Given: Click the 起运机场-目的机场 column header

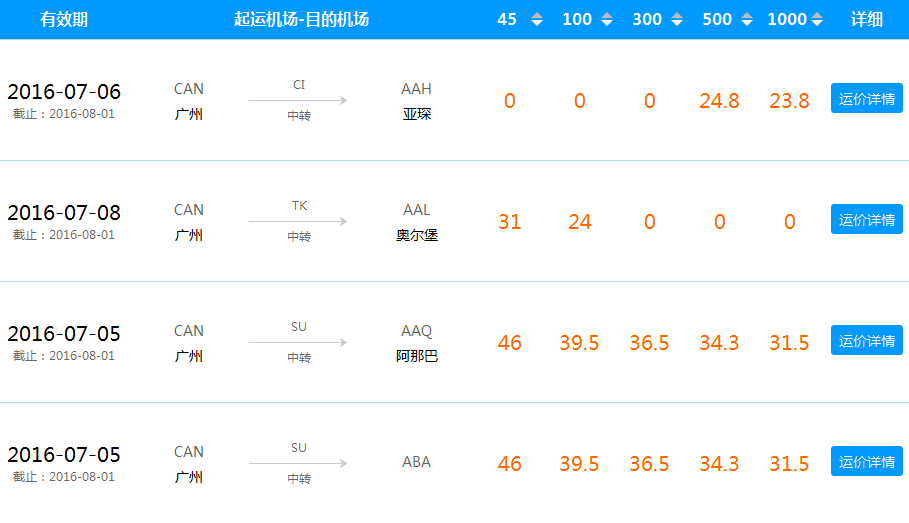Looking at the screenshot, I should [x=301, y=19].
